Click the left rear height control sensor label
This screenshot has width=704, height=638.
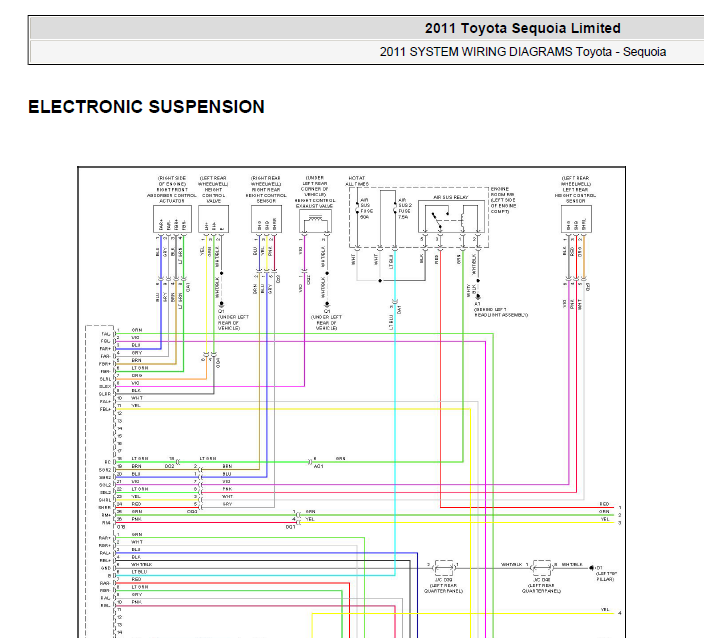point(576,189)
